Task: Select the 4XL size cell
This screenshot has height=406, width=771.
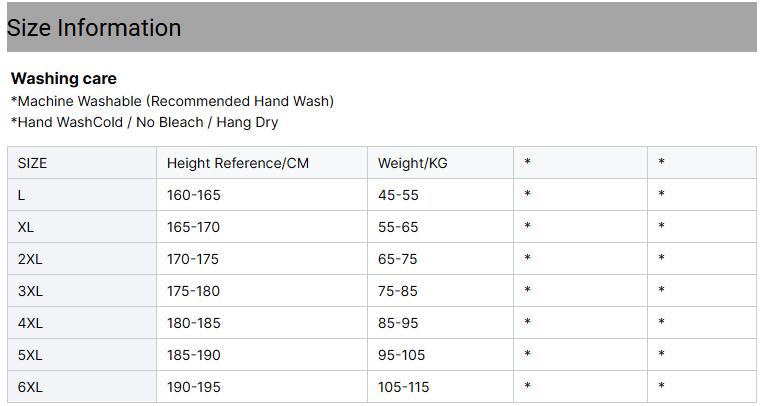Action: (82, 323)
